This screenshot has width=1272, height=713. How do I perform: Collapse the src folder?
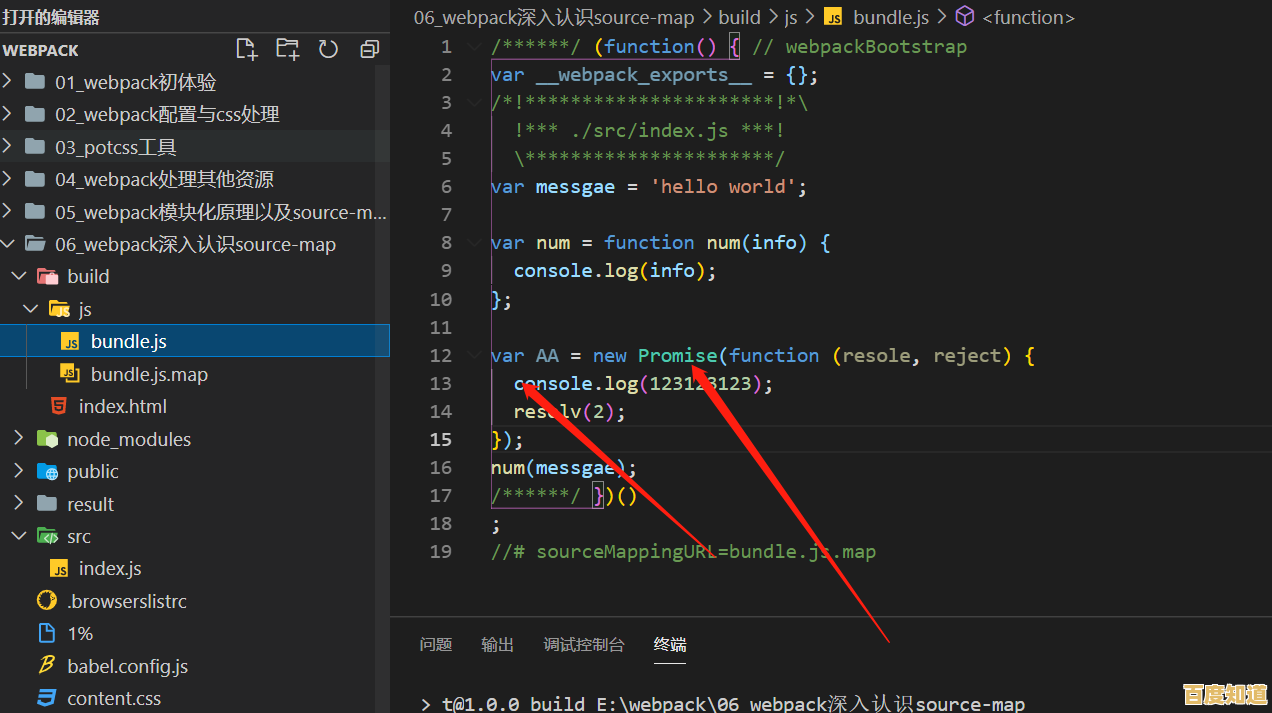(x=19, y=536)
